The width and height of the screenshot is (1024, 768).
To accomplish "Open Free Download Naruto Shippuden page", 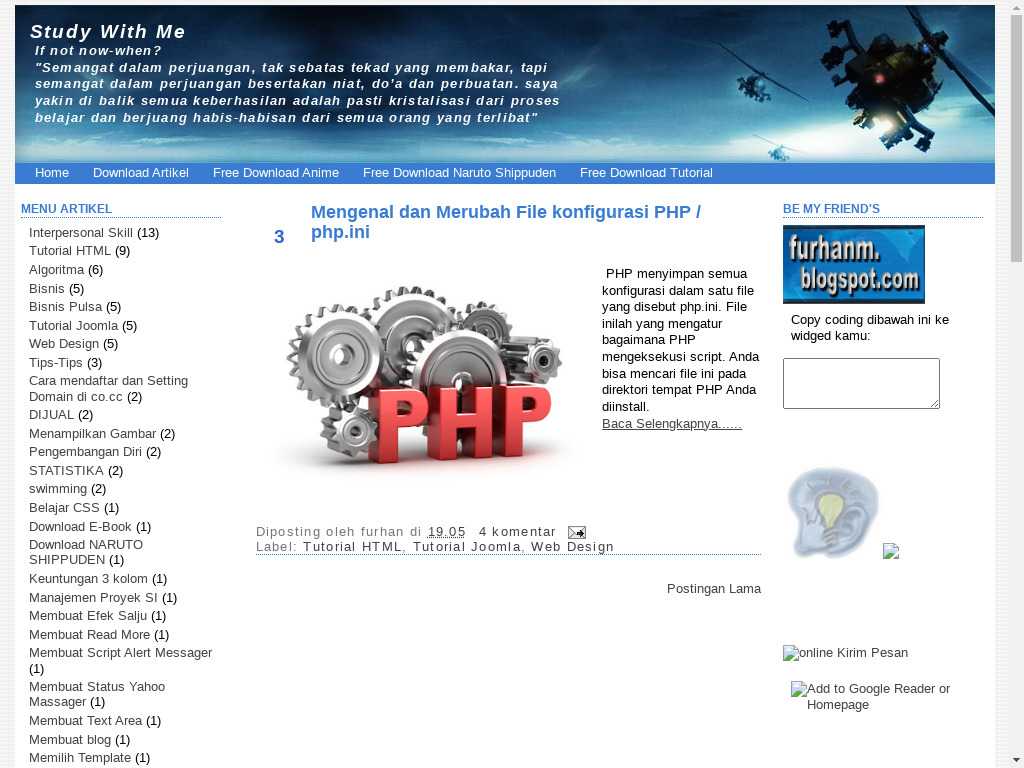I will [x=459, y=173].
